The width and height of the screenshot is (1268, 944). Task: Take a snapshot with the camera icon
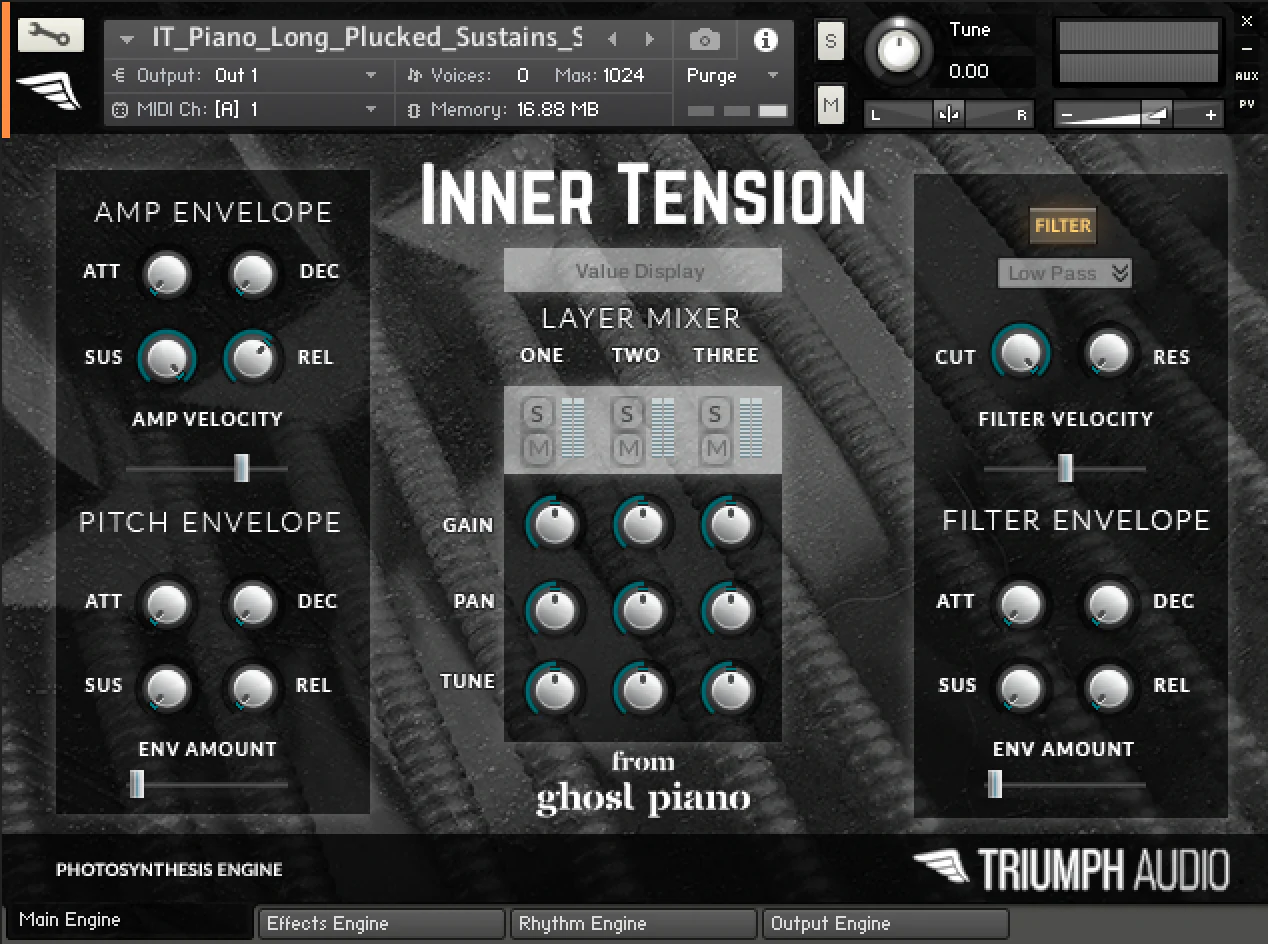click(x=705, y=40)
